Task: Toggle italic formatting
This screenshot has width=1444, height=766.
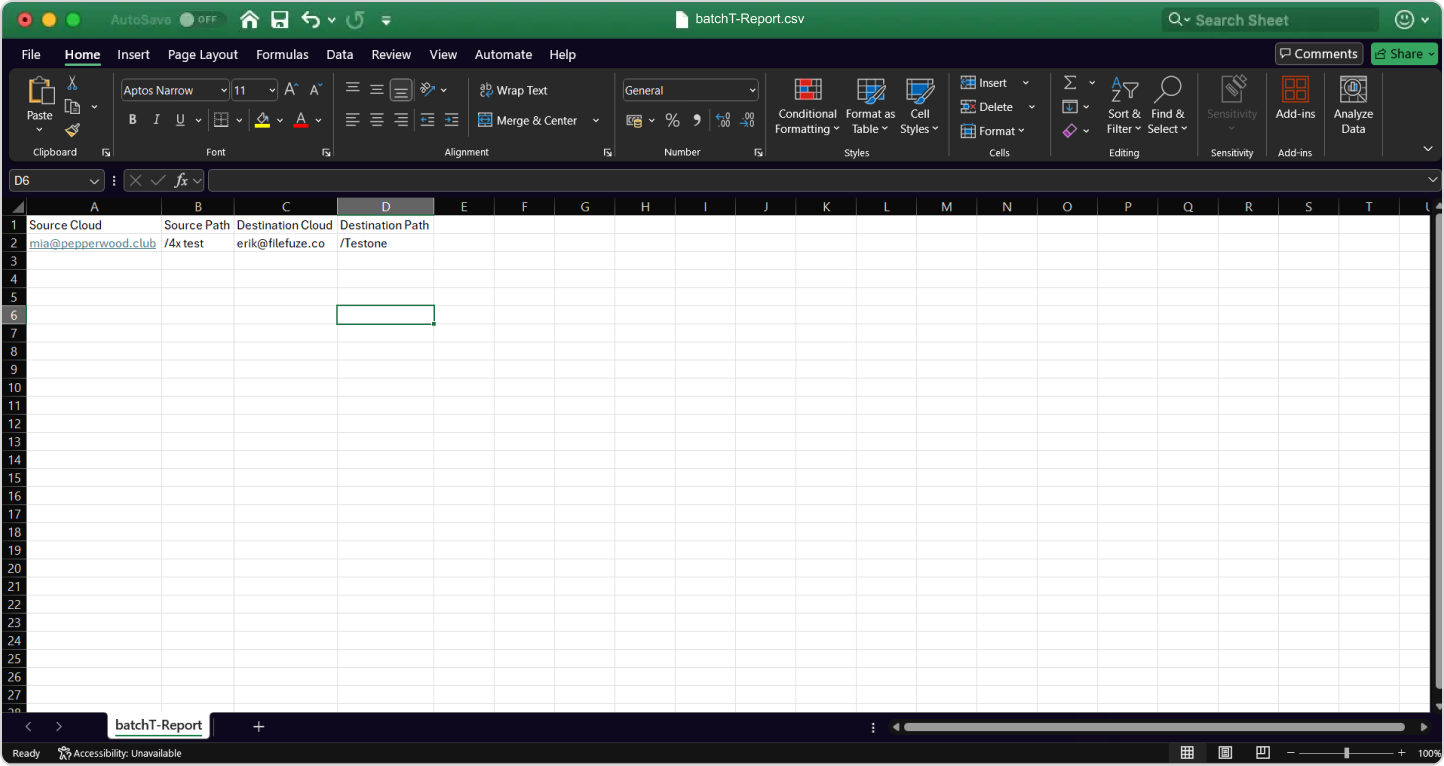Action: 156,120
